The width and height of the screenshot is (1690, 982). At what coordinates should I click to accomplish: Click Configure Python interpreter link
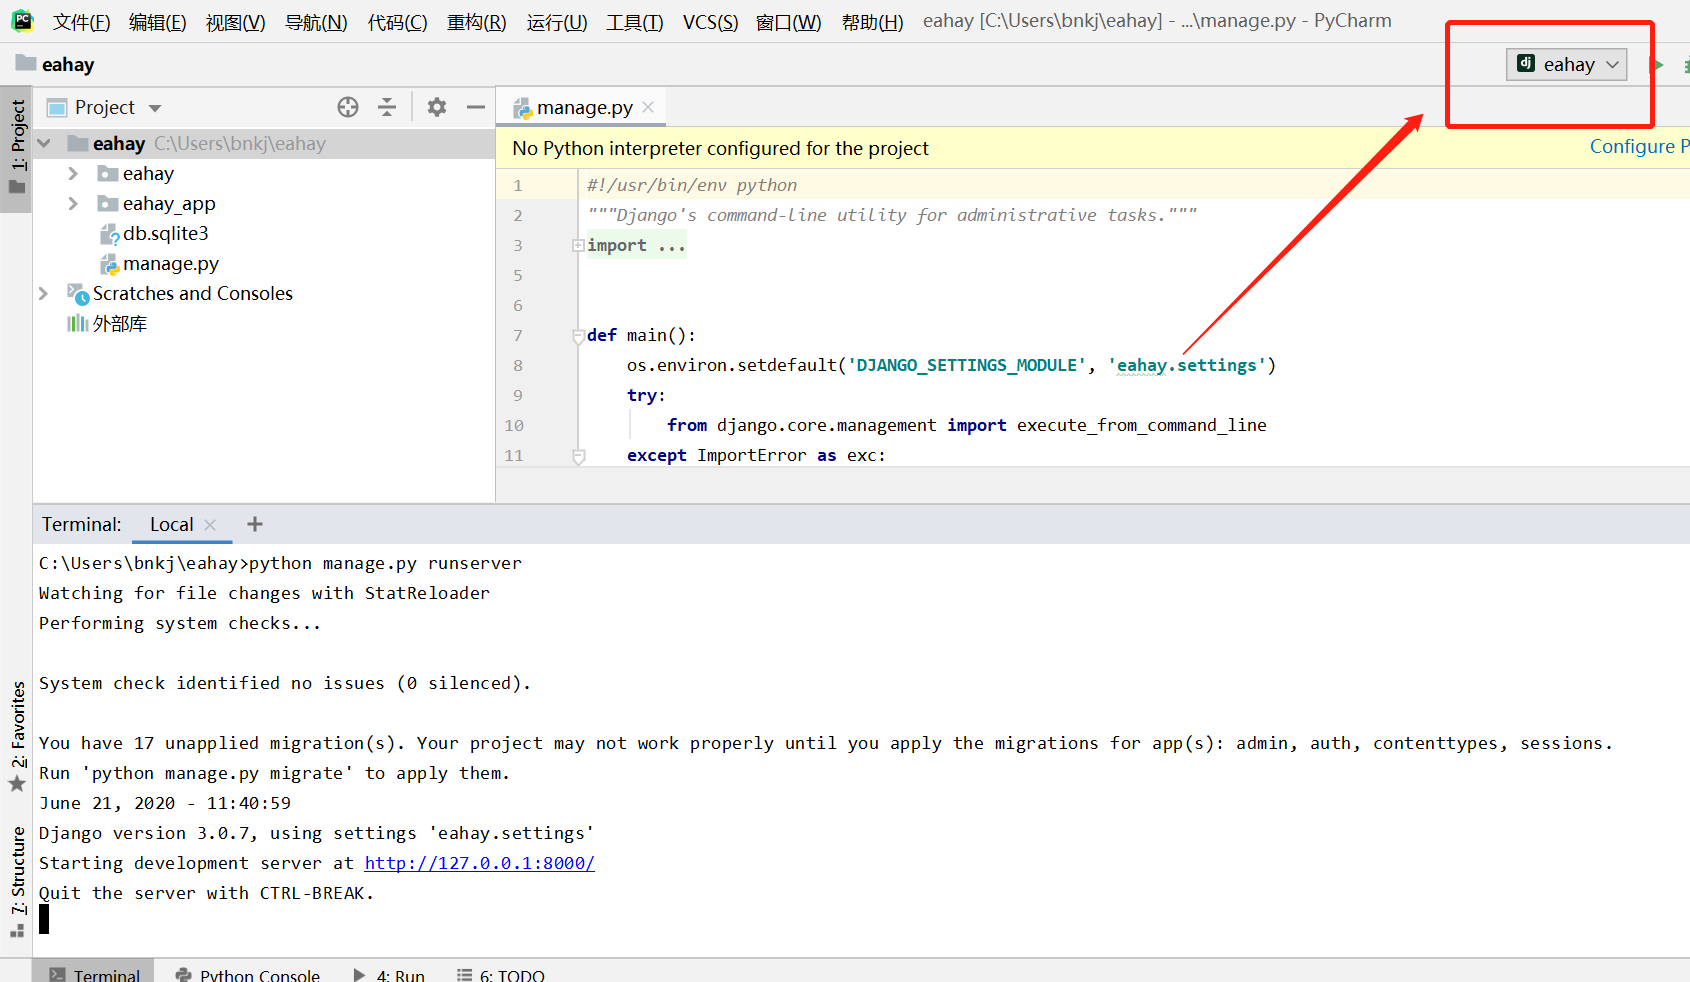click(x=1638, y=147)
